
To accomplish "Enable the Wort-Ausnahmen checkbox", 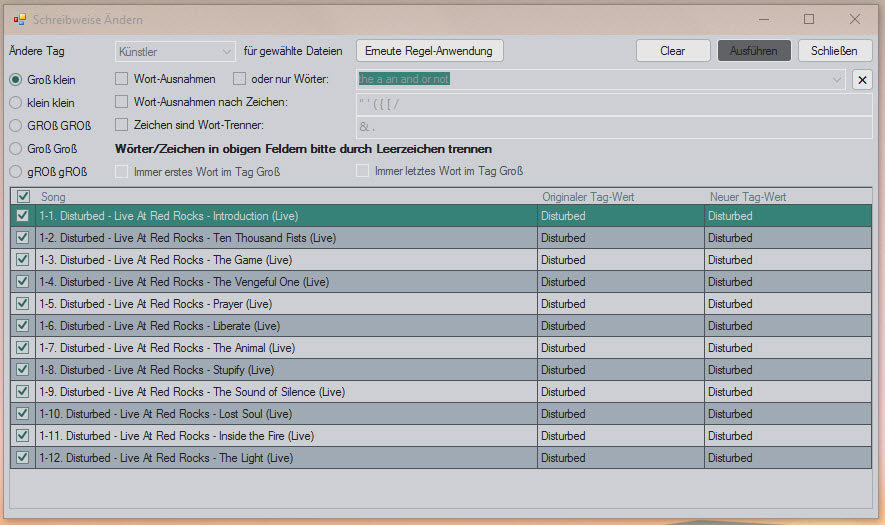I will (x=121, y=78).
